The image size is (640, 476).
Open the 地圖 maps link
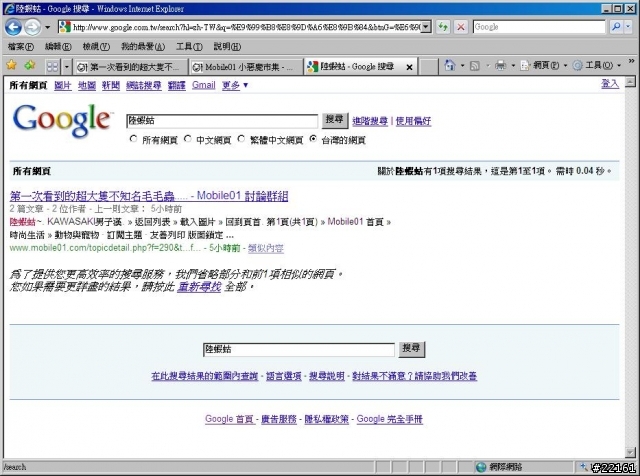pos(87,85)
